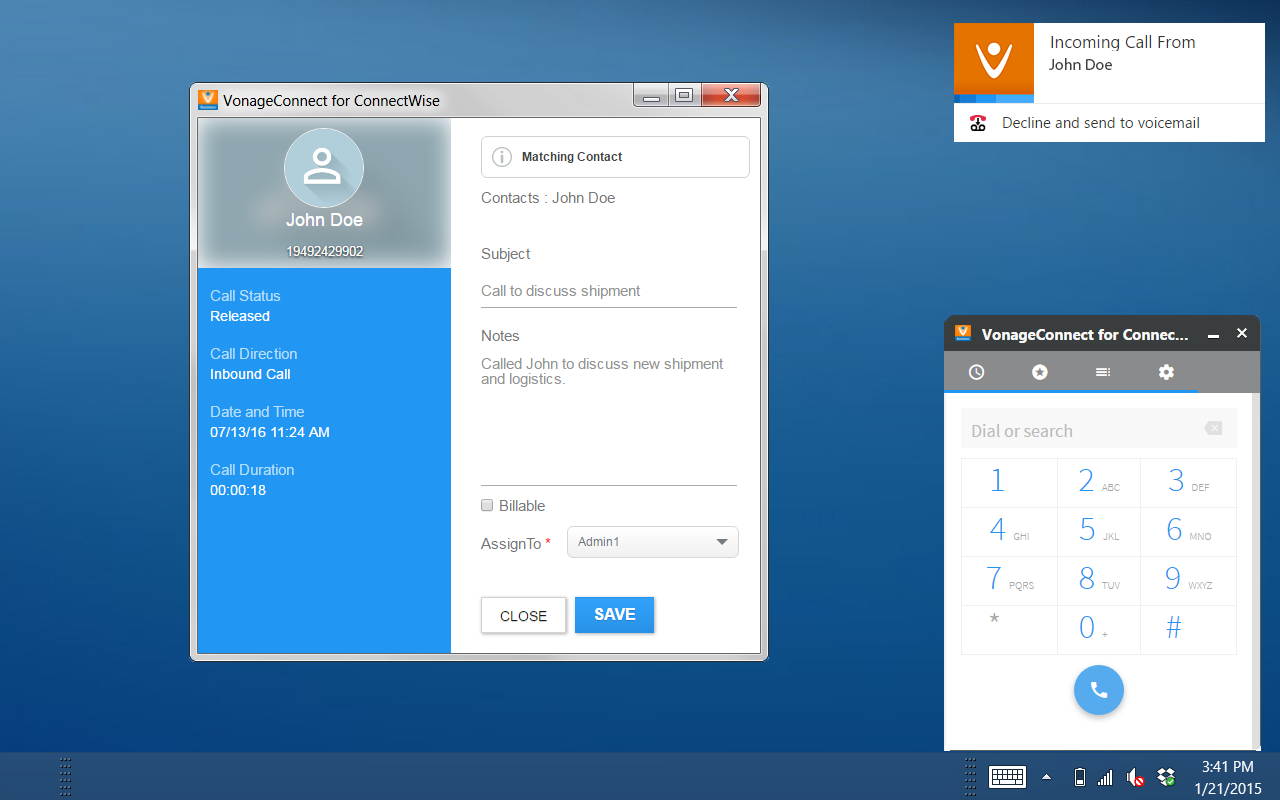Close the call log with CLOSE button
1280x800 pixels.
pos(523,615)
